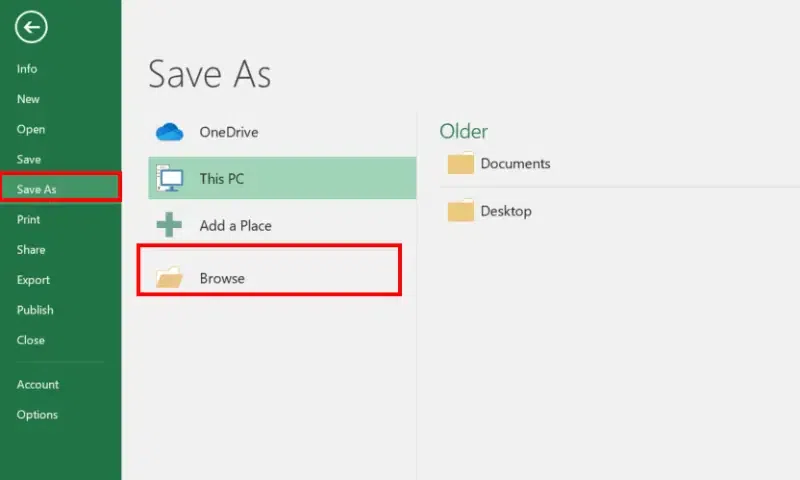This screenshot has height=480, width=800.
Task: Open Excel Options
Action: point(37,414)
